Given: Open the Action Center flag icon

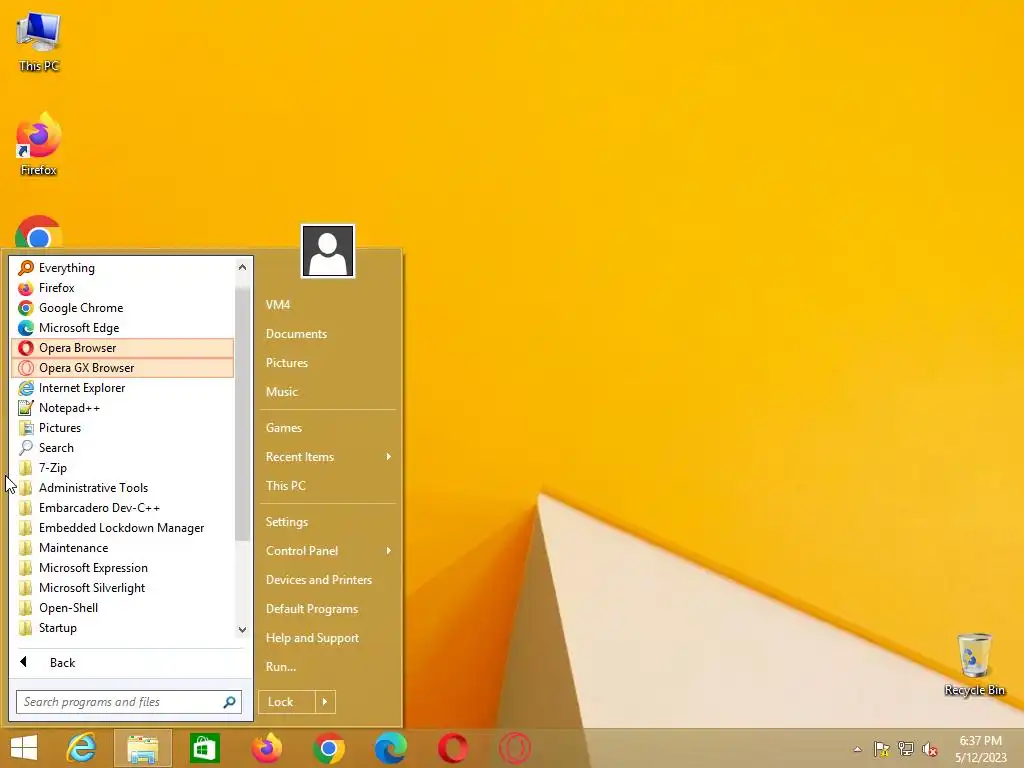Looking at the screenshot, I should pos(882,749).
